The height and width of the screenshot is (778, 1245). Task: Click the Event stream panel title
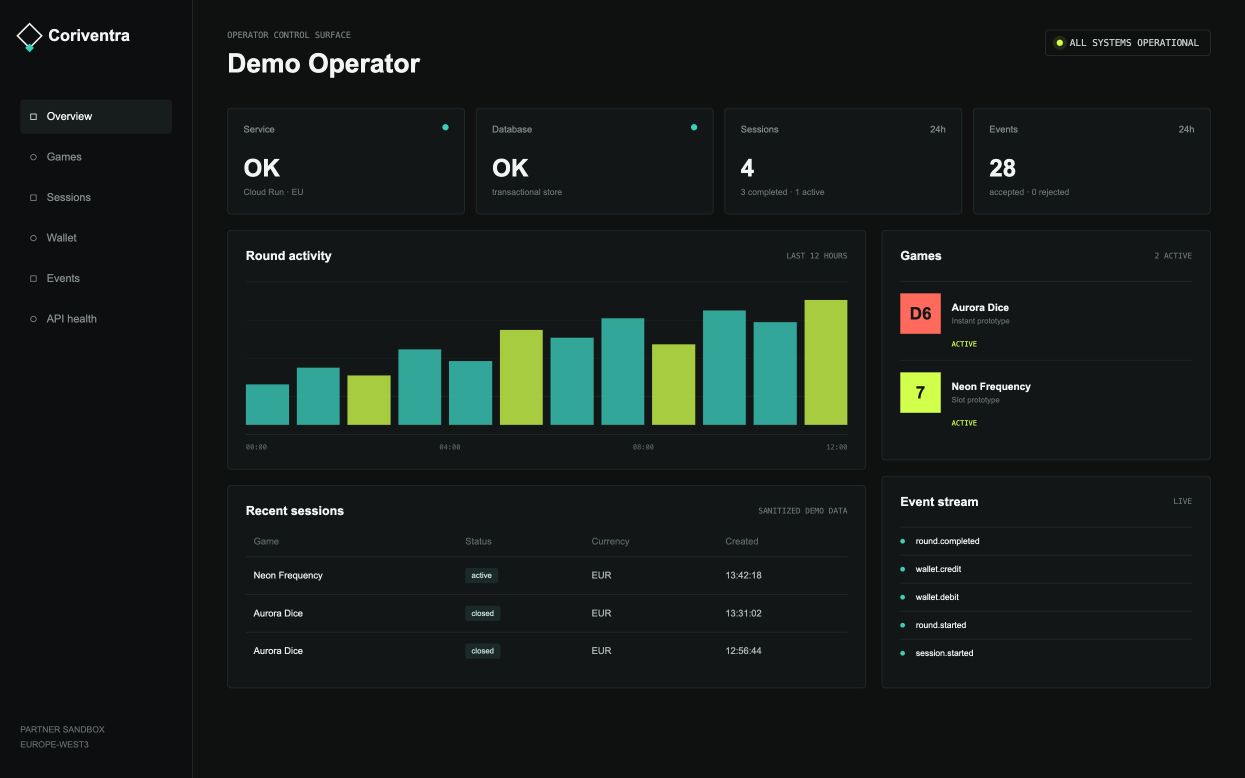(939, 502)
